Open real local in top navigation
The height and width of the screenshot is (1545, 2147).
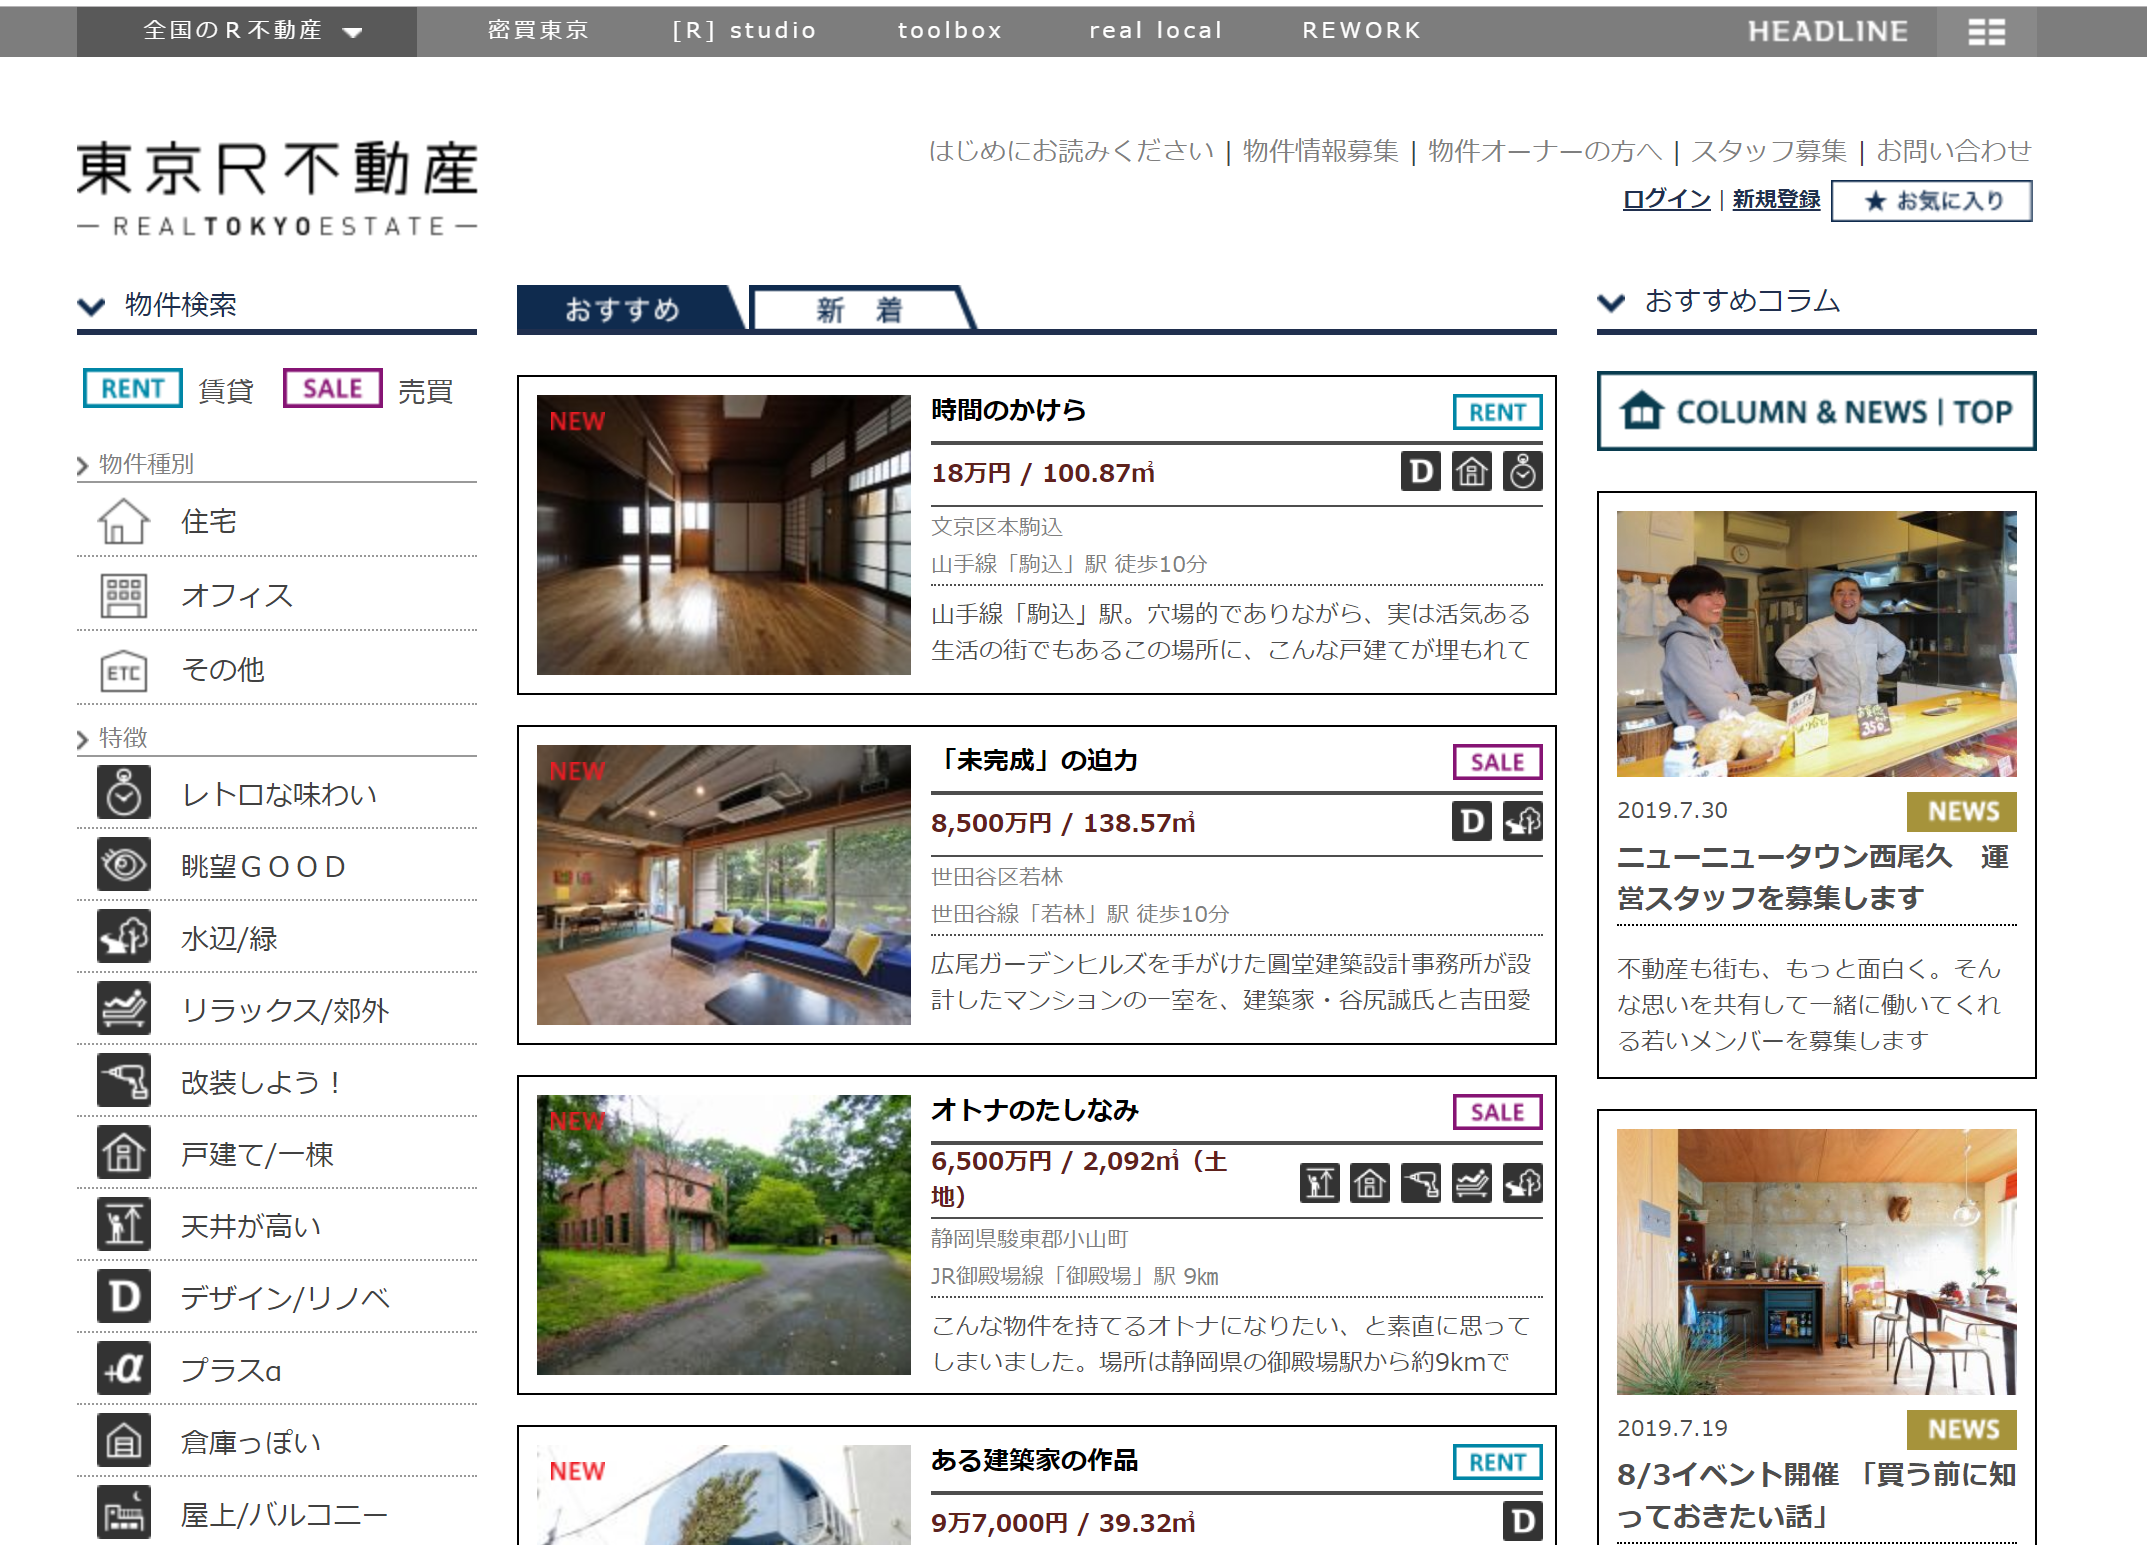(x=1156, y=31)
